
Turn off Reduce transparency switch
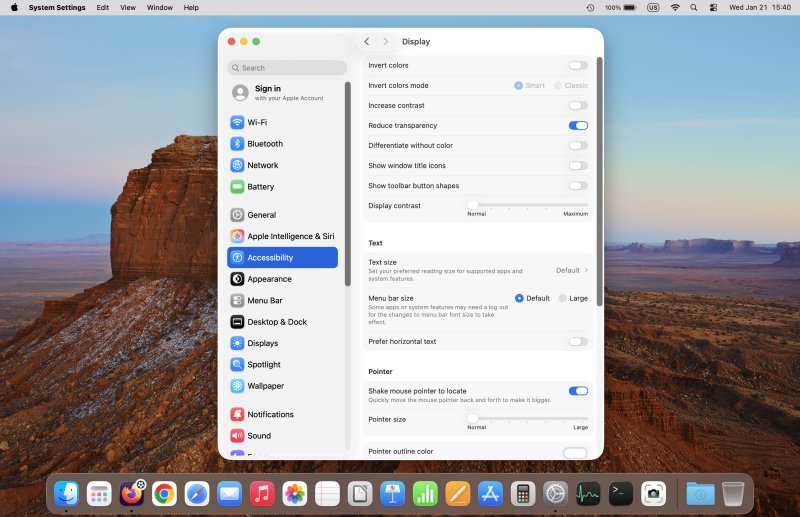[x=578, y=126]
